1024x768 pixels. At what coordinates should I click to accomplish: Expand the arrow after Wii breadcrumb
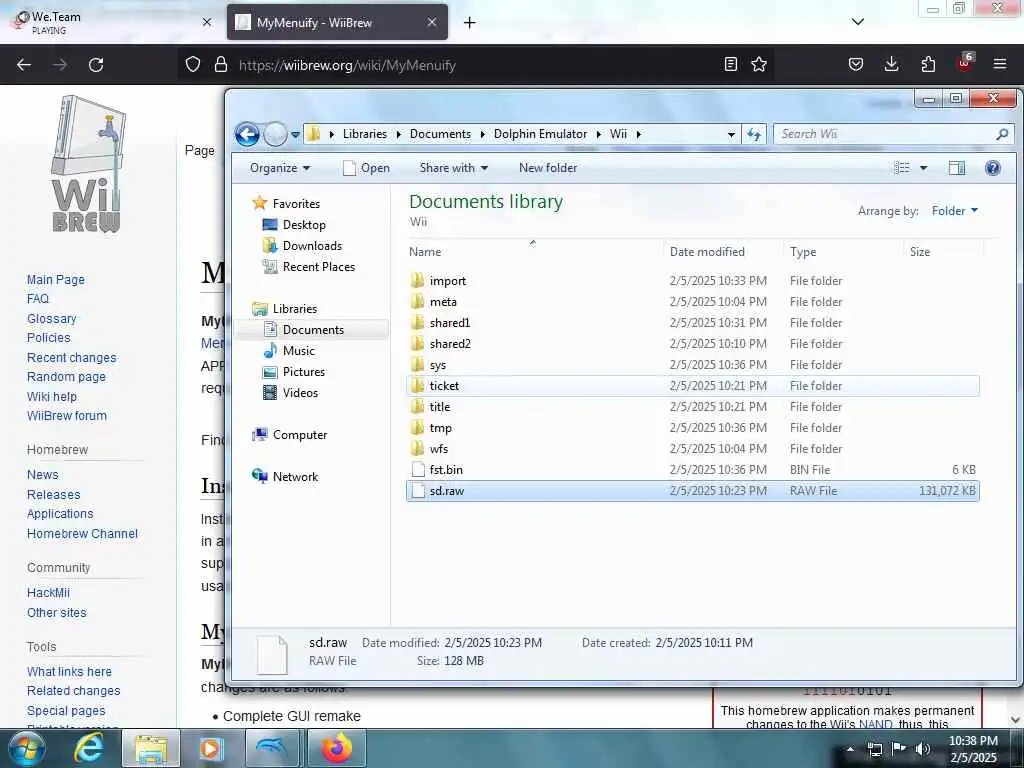(639, 135)
